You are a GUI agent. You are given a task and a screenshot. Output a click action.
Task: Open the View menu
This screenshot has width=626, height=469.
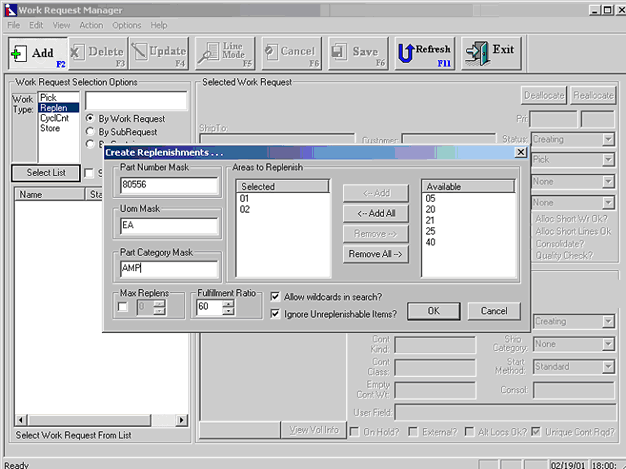click(x=61, y=25)
